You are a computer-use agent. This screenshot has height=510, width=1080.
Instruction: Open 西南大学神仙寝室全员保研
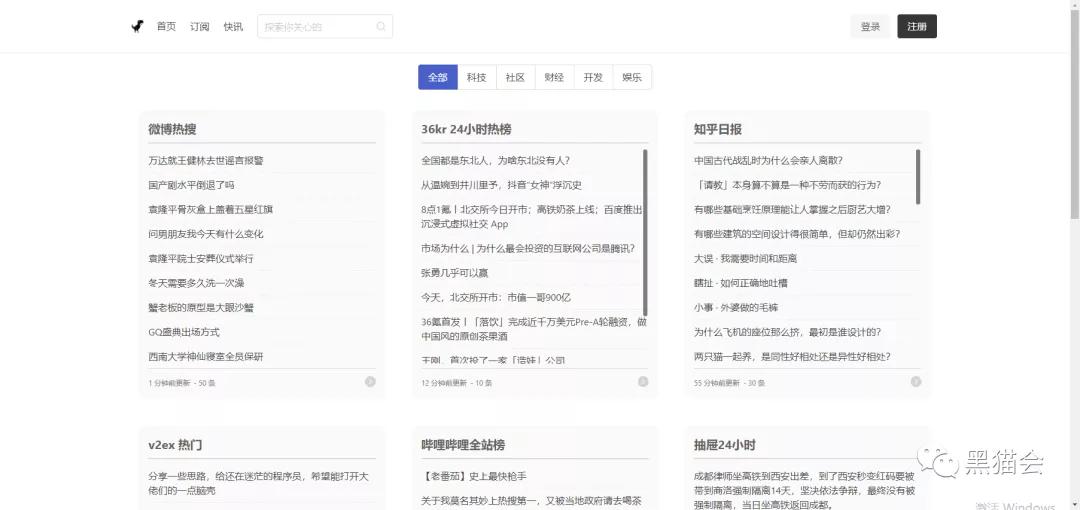206,357
